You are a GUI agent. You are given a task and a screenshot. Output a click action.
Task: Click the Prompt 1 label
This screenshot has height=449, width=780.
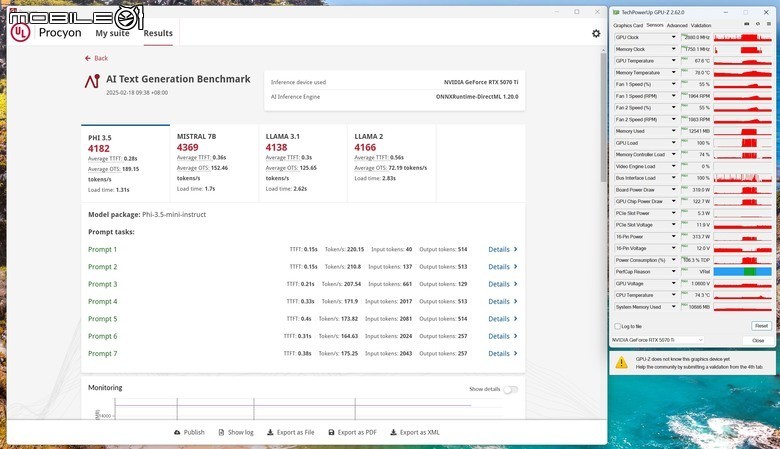(102, 250)
